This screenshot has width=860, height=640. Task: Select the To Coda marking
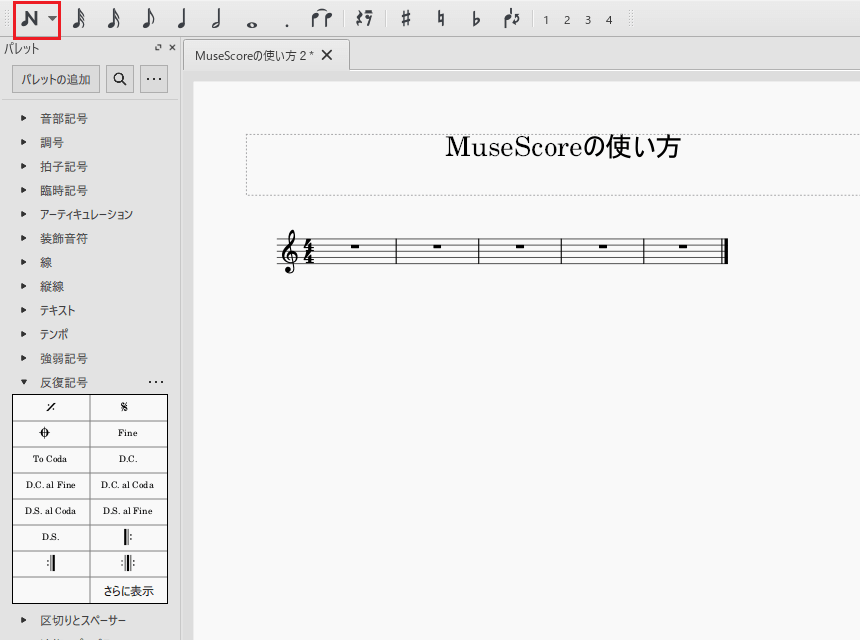coord(51,459)
